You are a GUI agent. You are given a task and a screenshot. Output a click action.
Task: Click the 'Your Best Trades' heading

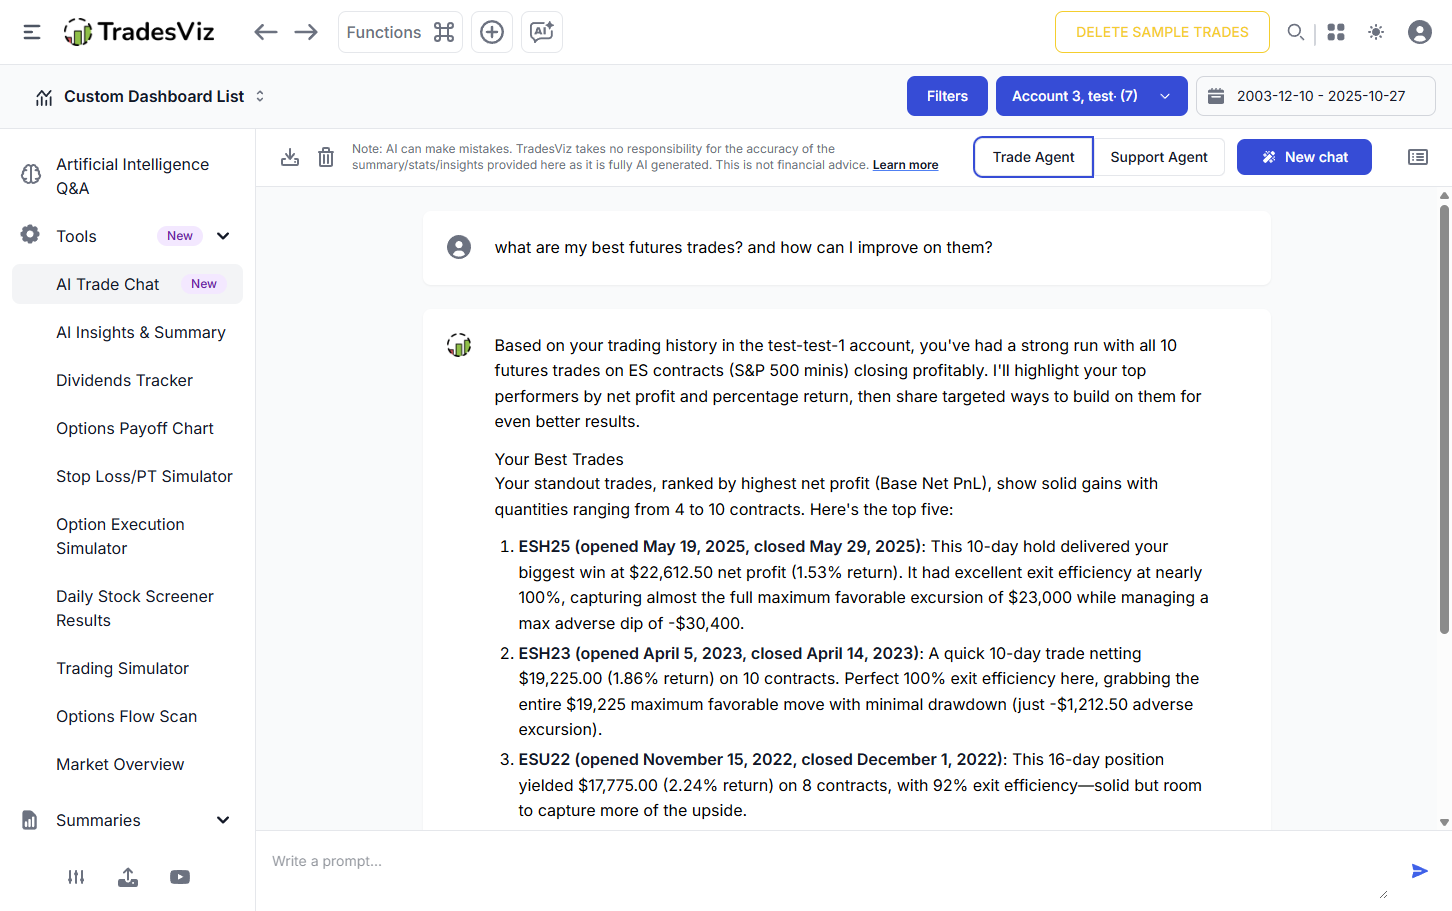pyautogui.click(x=559, y=460)
